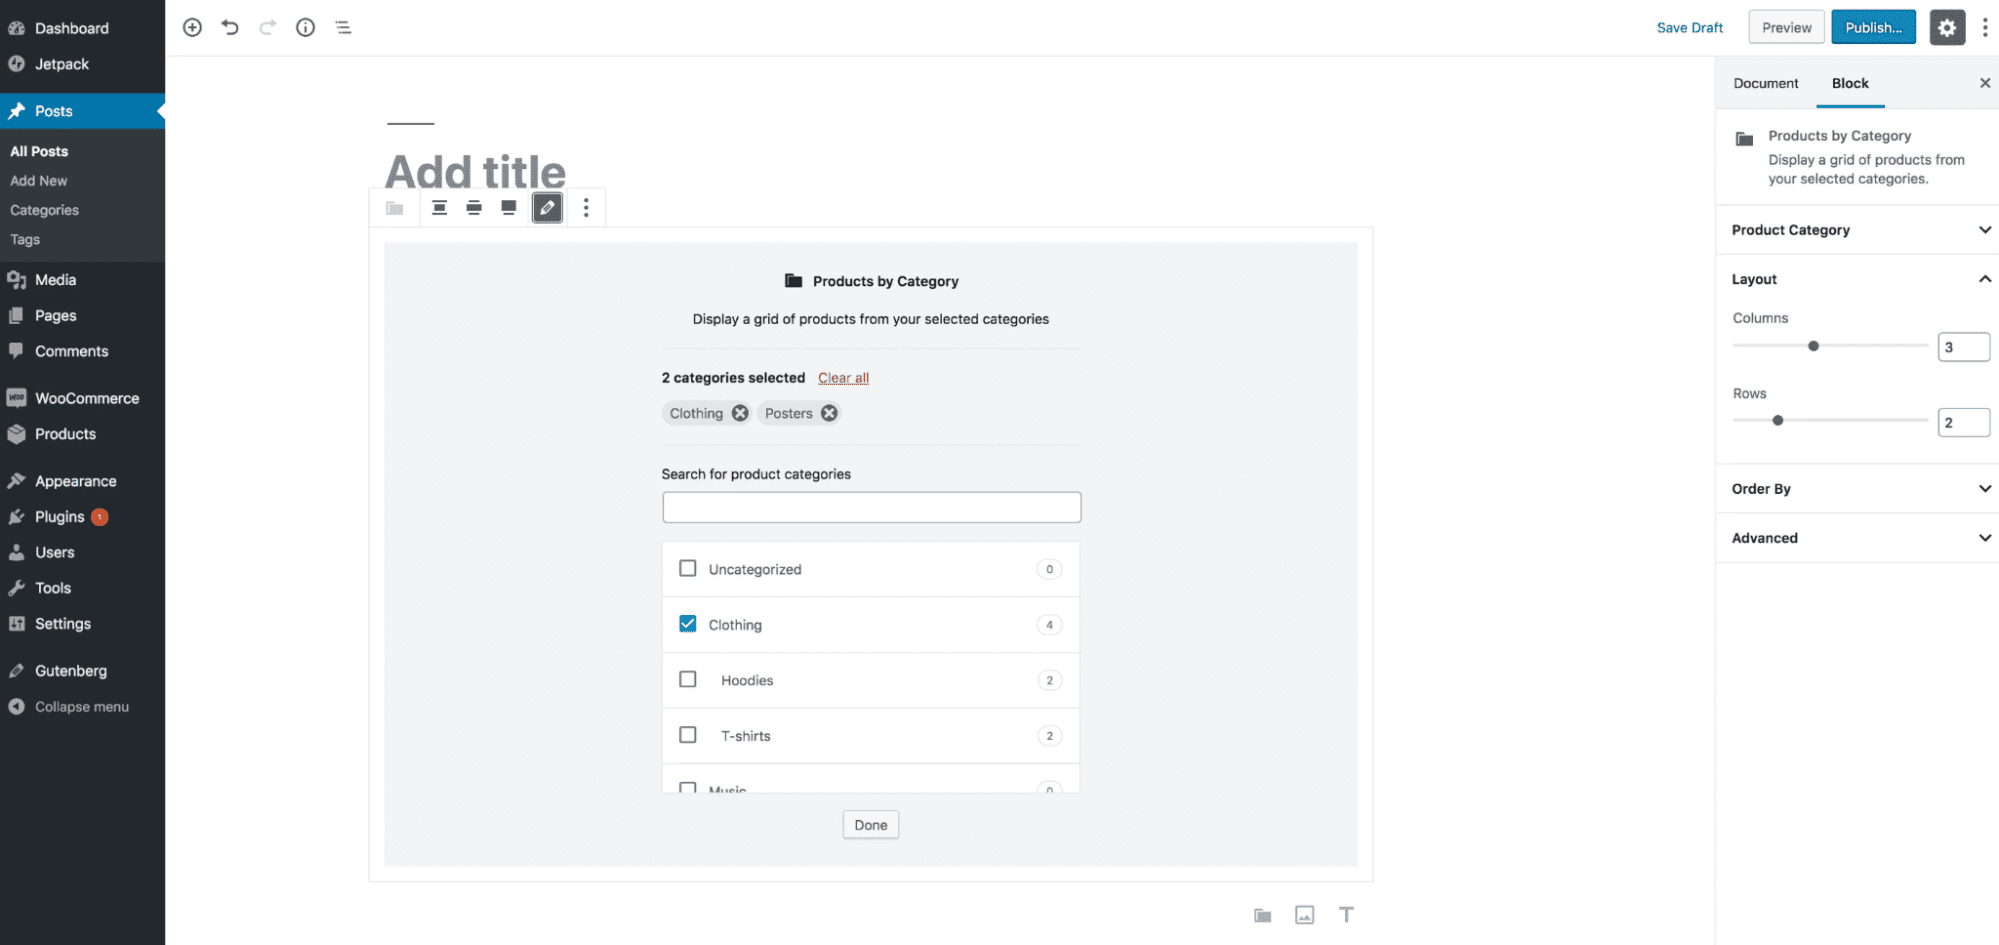Uncheck the Clothing category

(688, 624)
